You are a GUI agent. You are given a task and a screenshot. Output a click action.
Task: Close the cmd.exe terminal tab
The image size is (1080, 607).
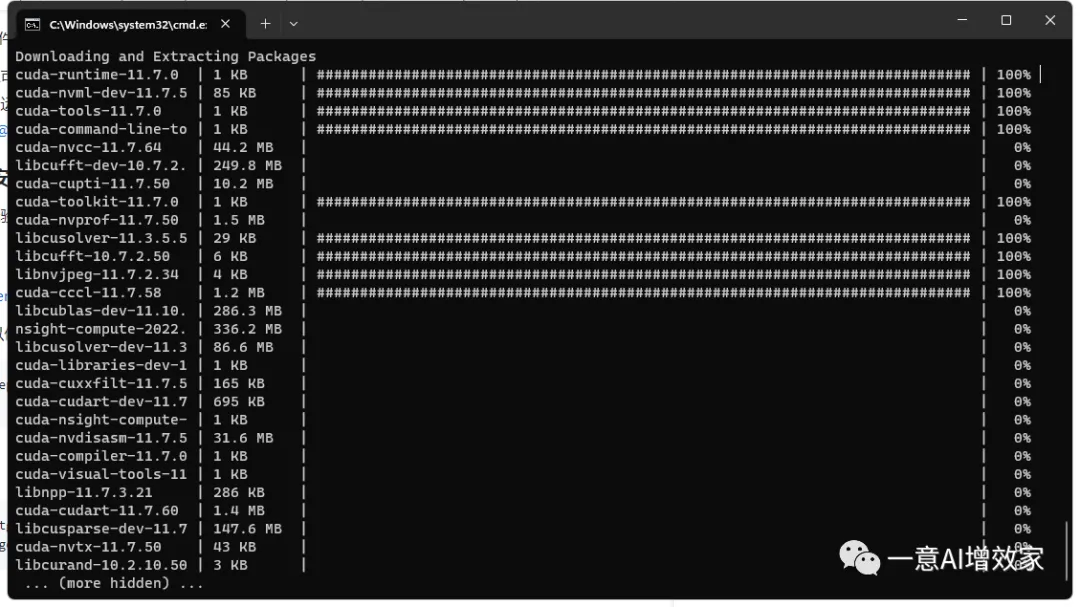pyautogui.click(x=225, y=24)
